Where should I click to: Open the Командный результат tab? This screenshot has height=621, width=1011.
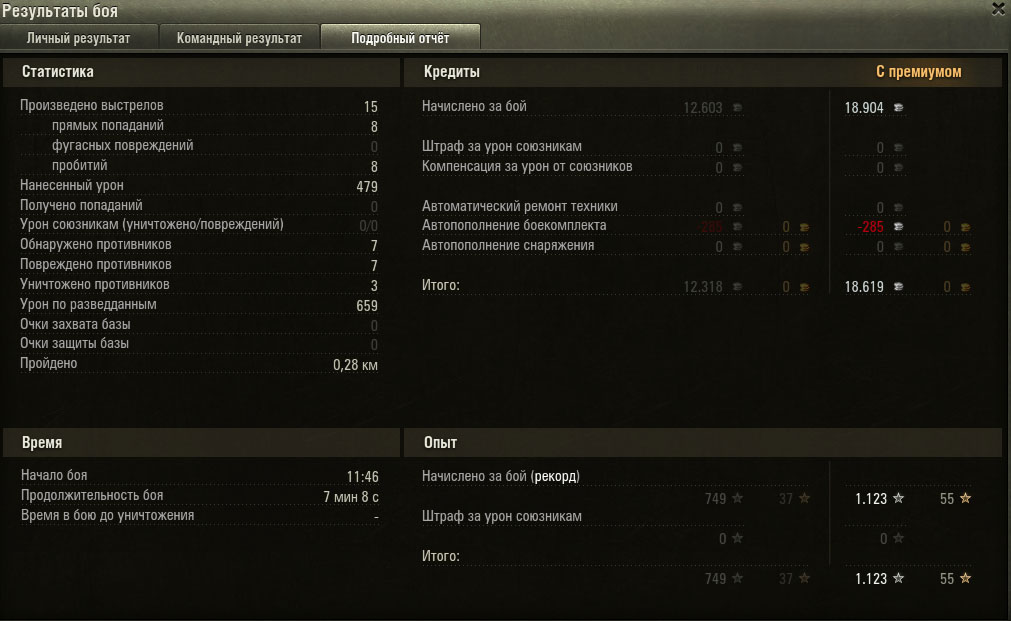coord(239,38)
